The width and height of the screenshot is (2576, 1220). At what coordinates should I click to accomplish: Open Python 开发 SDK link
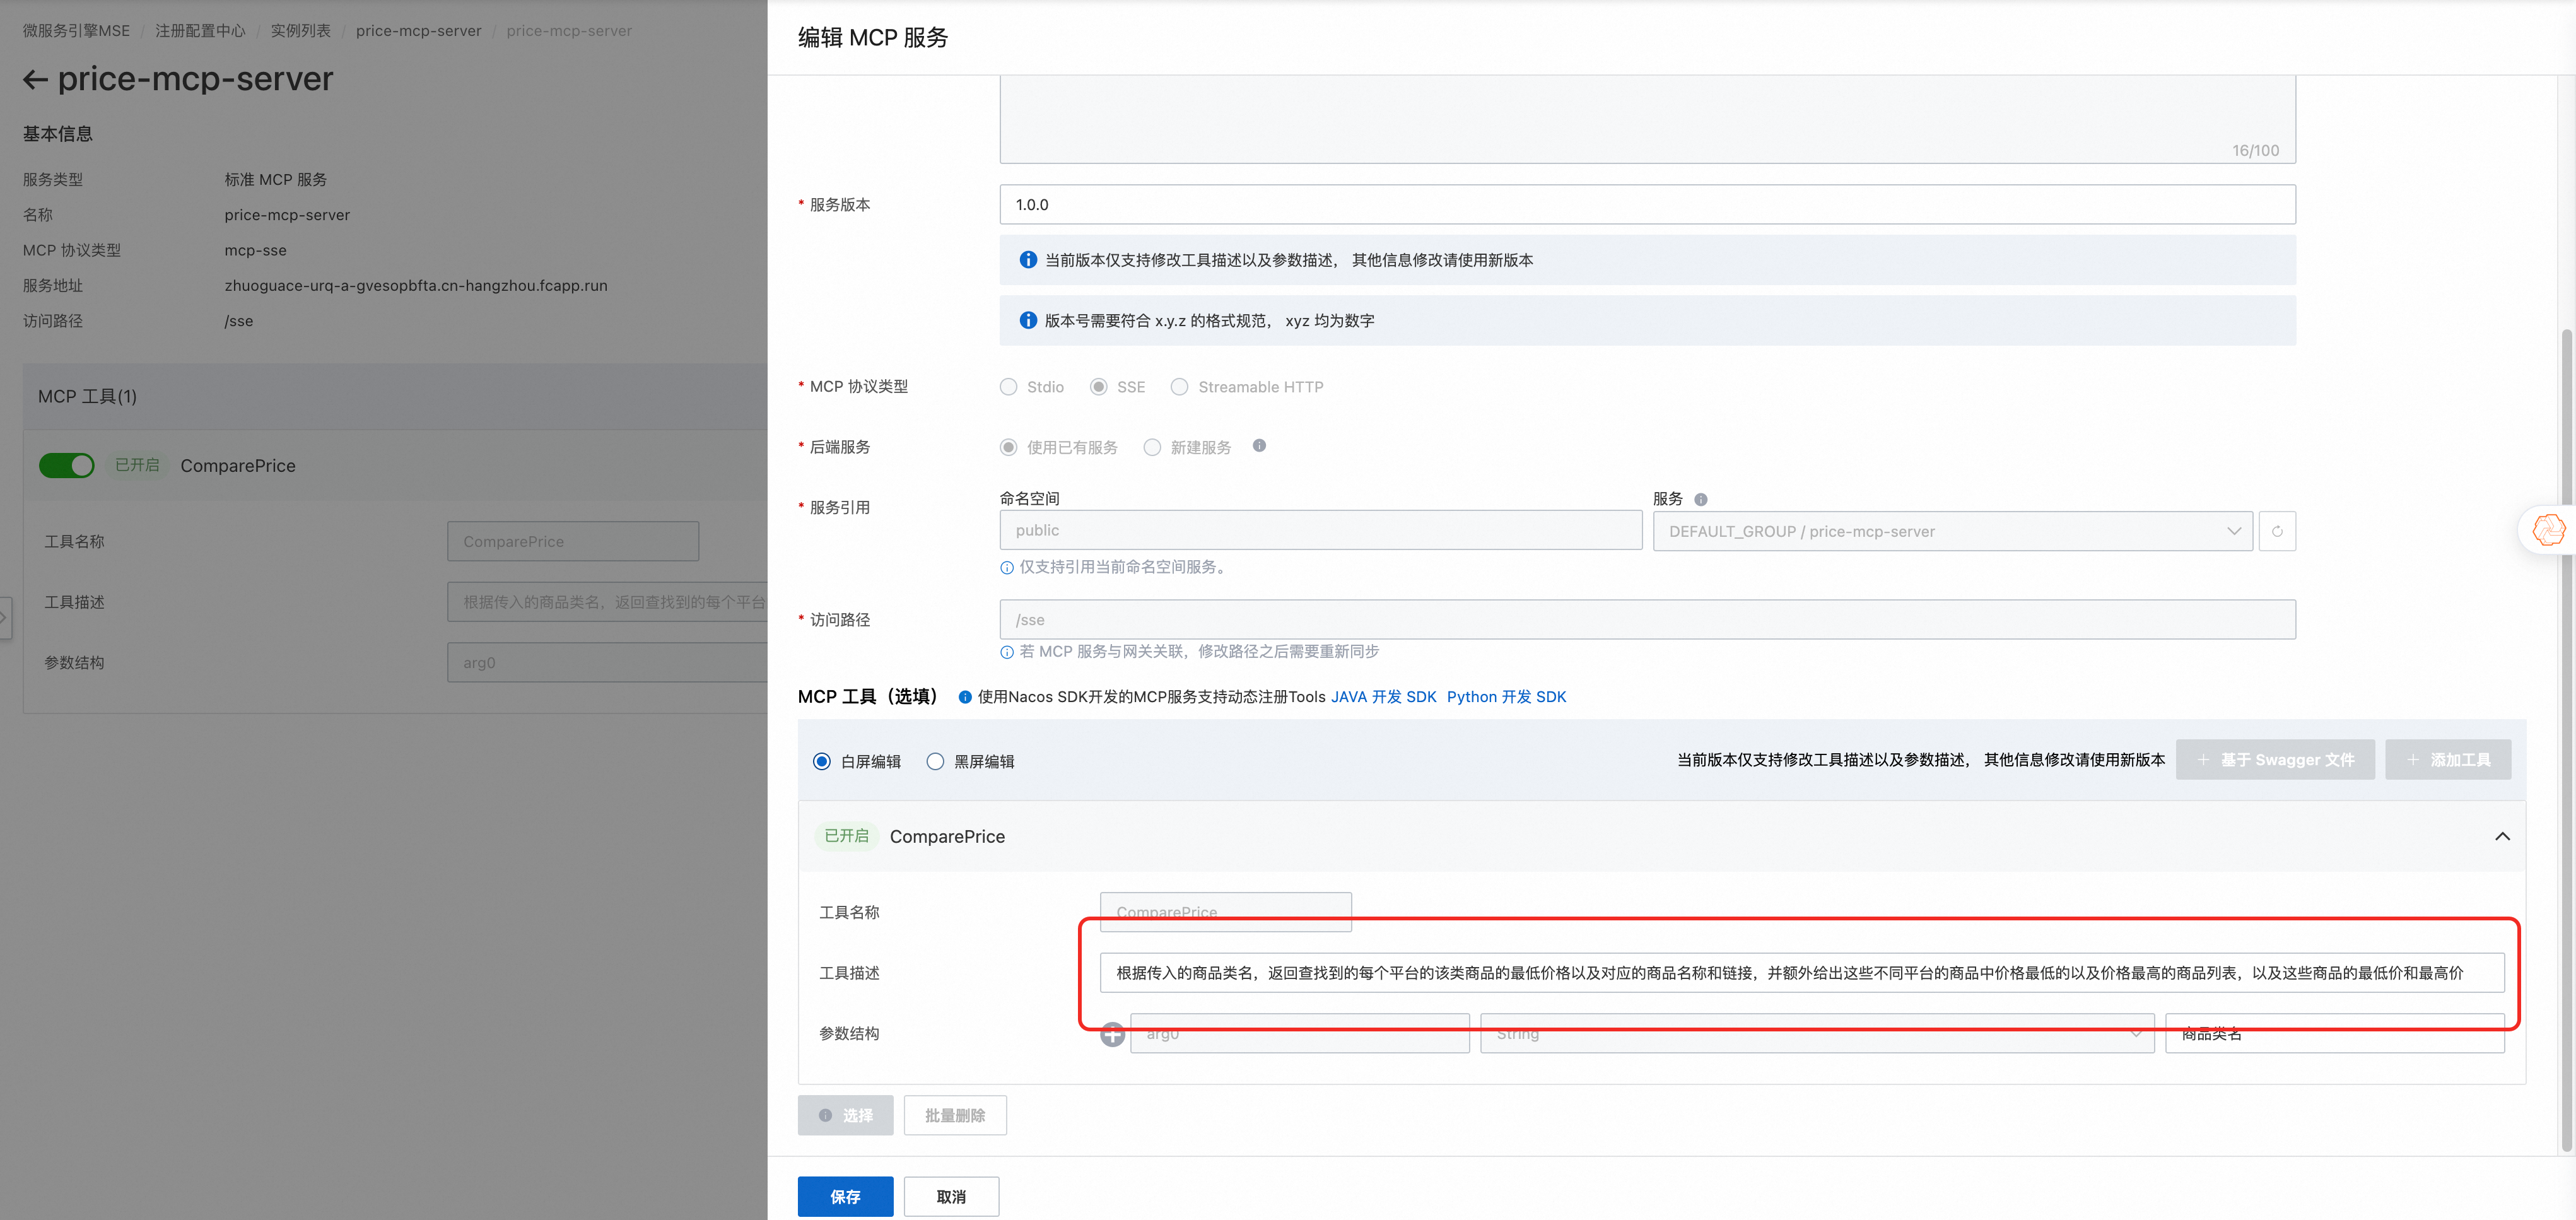tap(1506, 697)
